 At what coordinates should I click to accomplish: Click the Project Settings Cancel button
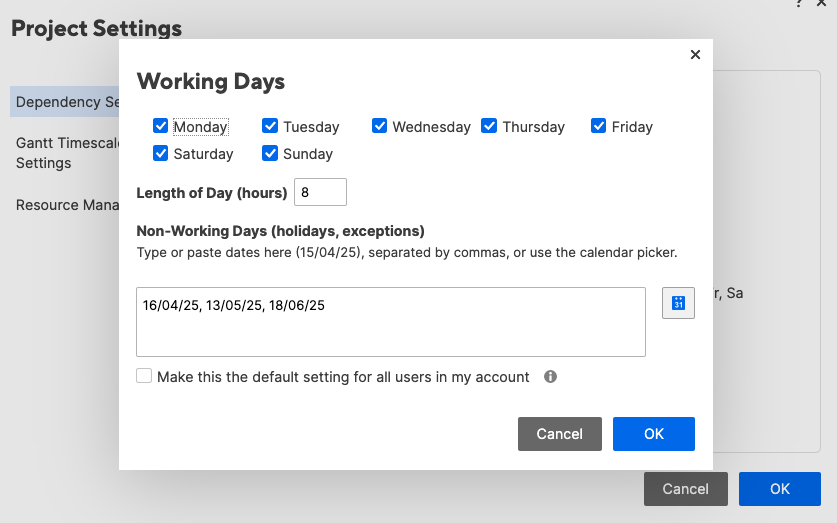pos(685,489)
